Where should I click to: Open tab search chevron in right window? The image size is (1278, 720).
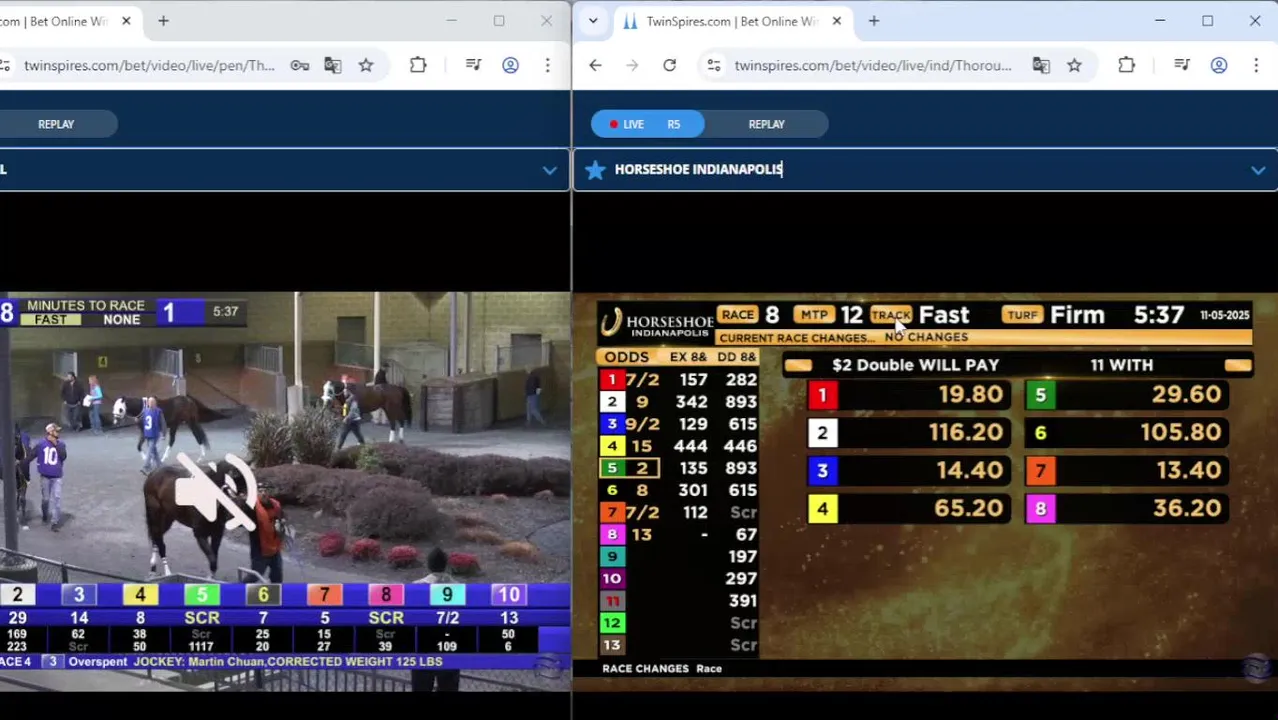pyautogui.click(x=593, y=21)
